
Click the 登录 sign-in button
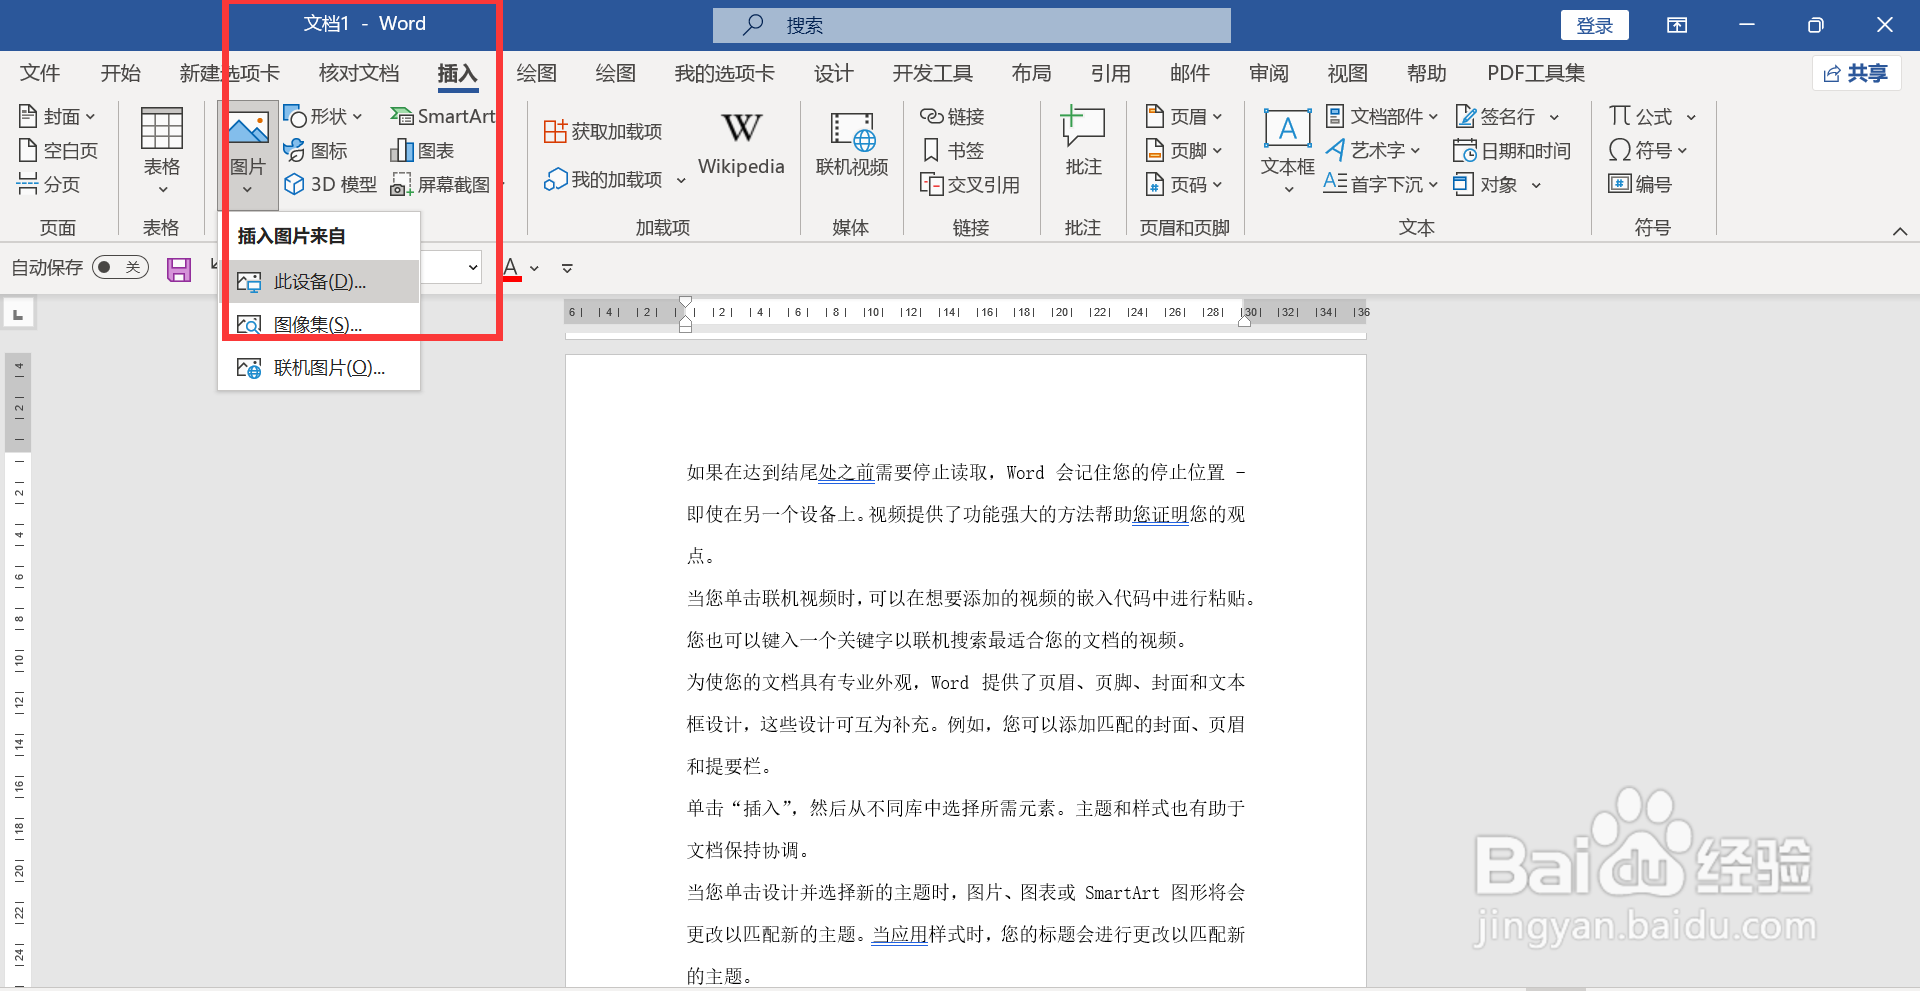click(x=1595, y=26)
